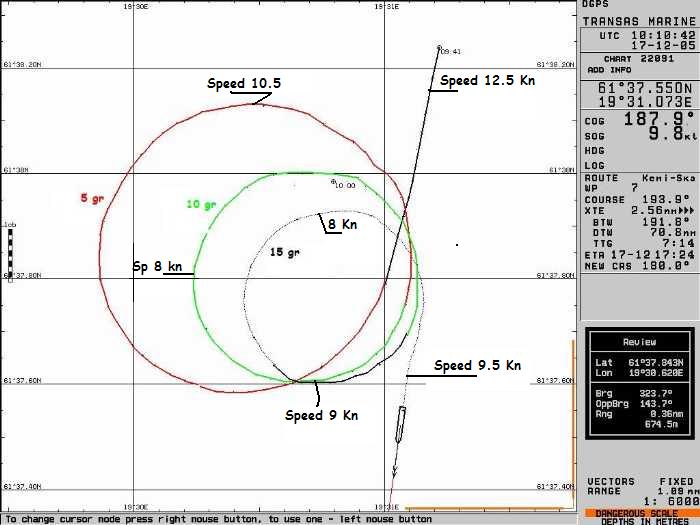Toggle the VECTORS FIXED setting

pyautogui.click(x=641, y=482)
